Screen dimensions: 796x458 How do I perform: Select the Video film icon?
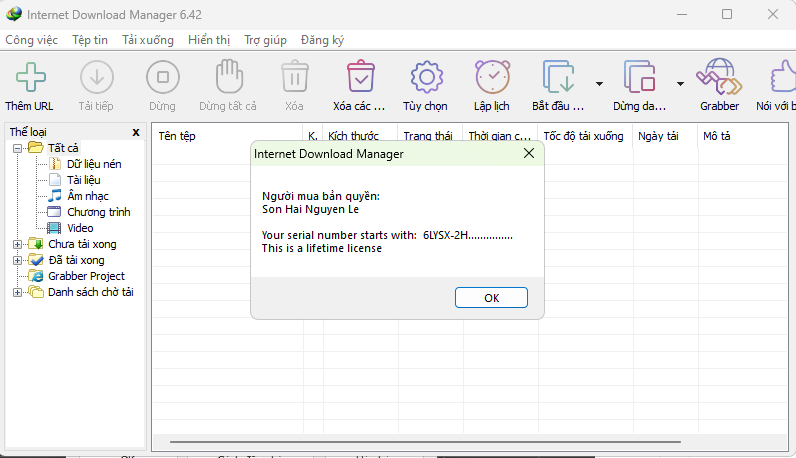coord(54,227)
